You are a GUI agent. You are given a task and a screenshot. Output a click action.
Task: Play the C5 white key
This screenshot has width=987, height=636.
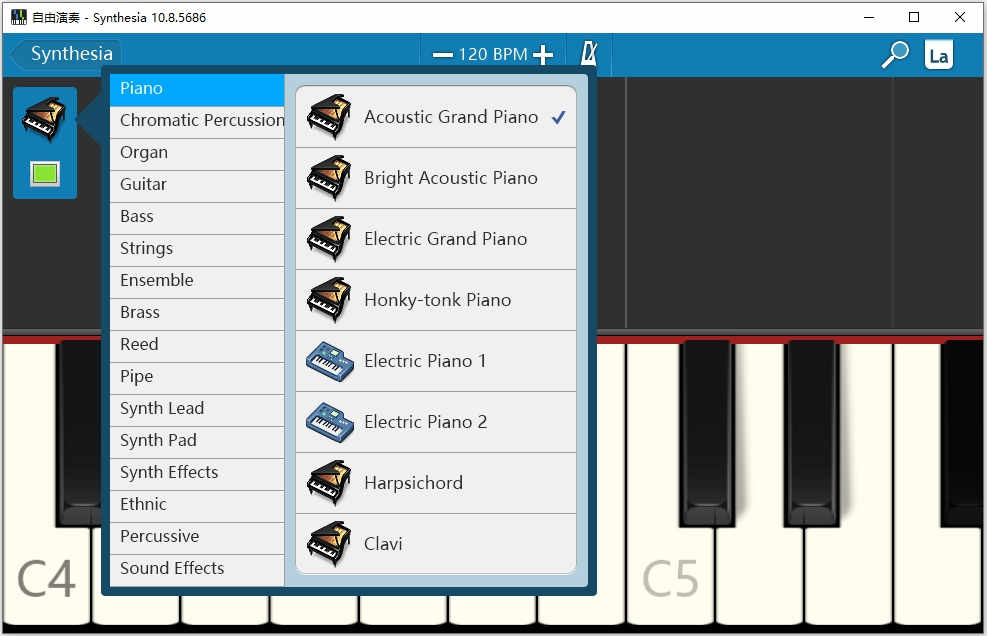point(670,576)
